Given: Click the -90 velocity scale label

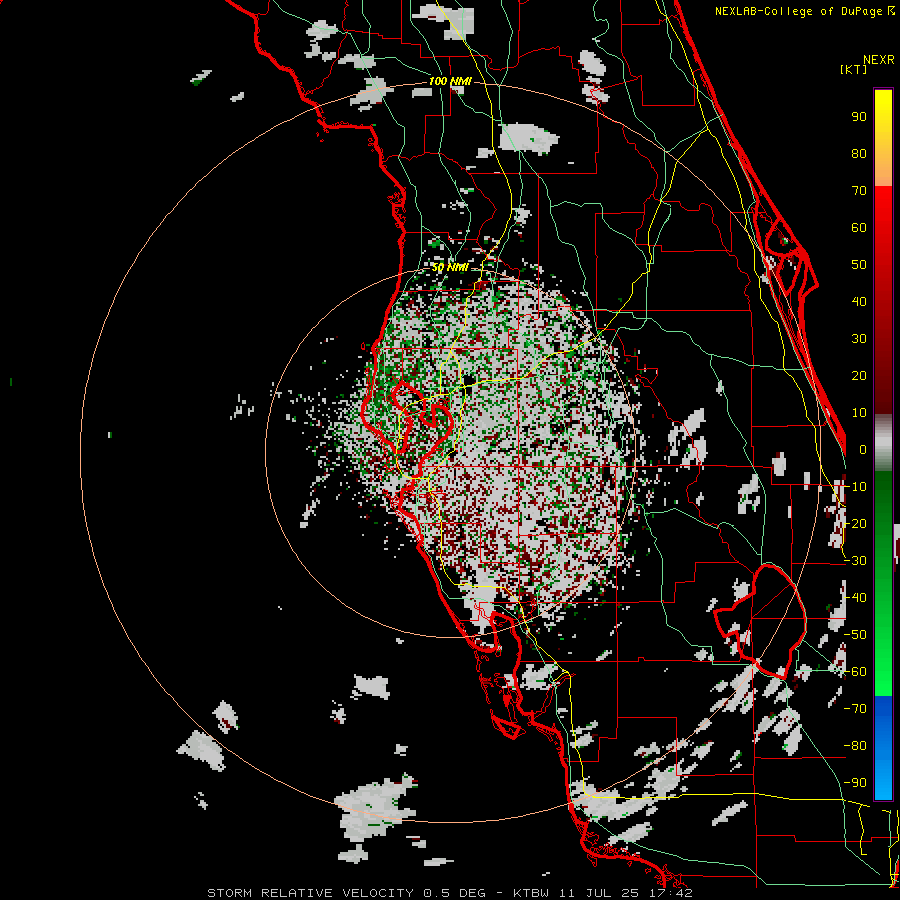Looking at the screenshot, I should (x=855, y=783).
